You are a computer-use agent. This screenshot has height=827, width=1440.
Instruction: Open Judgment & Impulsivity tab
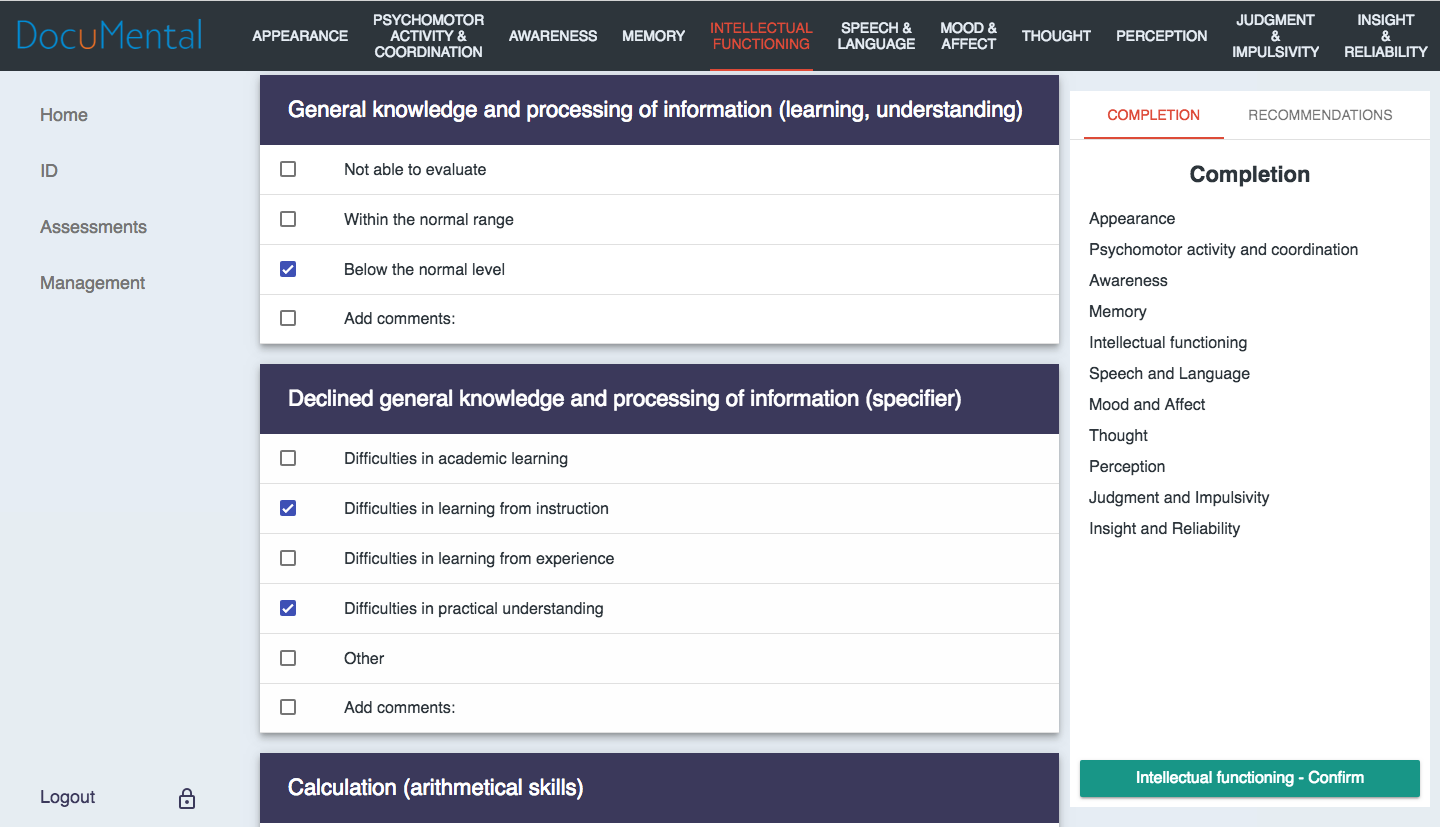(x=1275, y=36)
